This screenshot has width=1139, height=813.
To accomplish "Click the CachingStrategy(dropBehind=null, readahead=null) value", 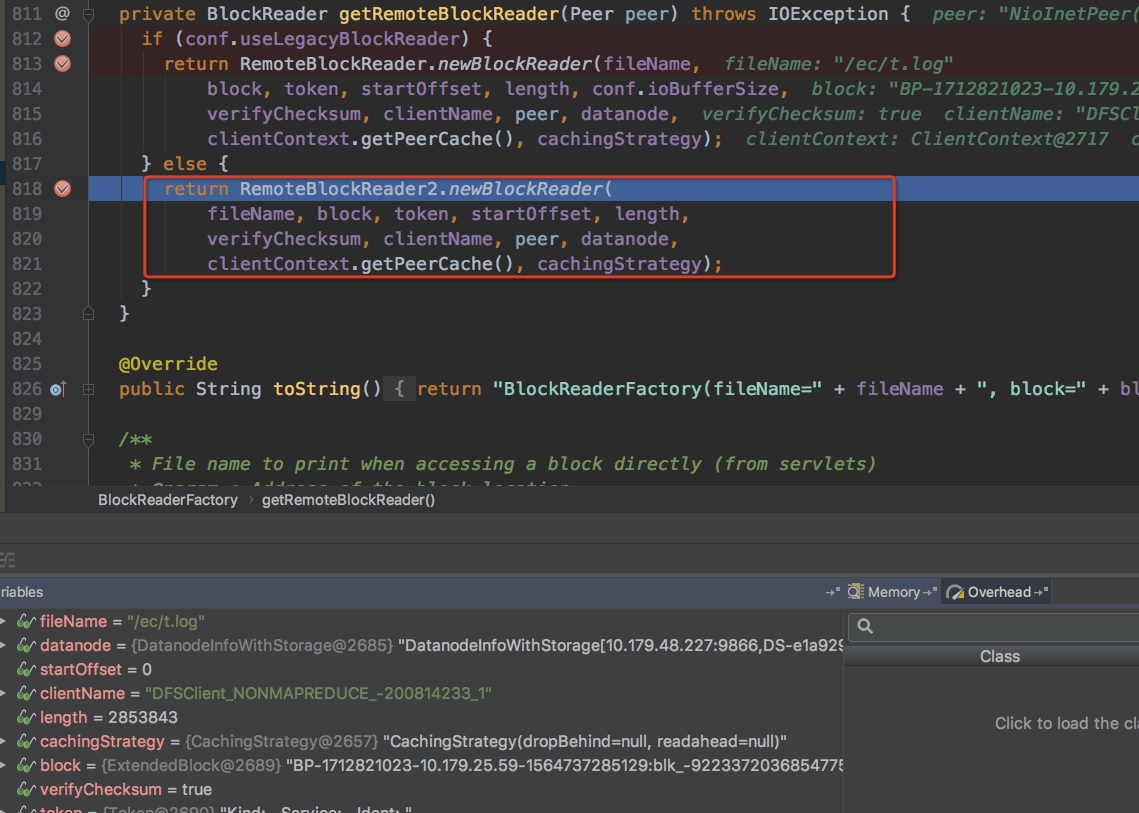I will pyautogui.click(x=585, y=741).
